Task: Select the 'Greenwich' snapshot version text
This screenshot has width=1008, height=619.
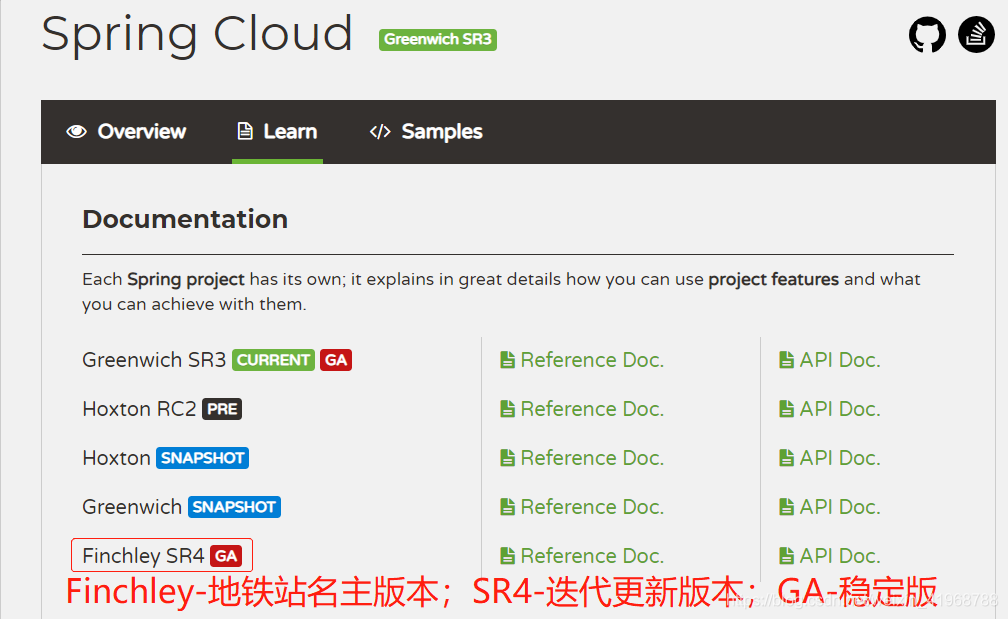Action: (x=132, y=507)
